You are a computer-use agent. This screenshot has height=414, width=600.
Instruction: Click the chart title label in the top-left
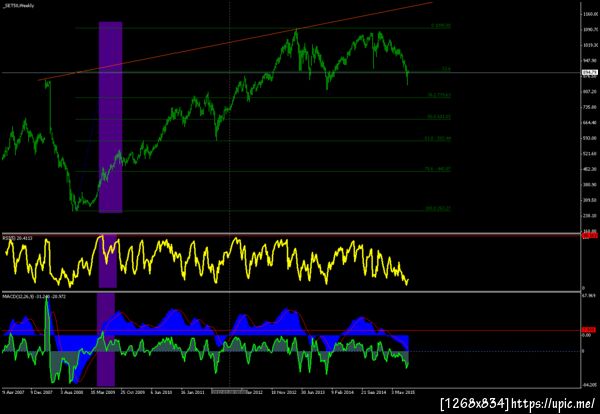click(18, 6)
